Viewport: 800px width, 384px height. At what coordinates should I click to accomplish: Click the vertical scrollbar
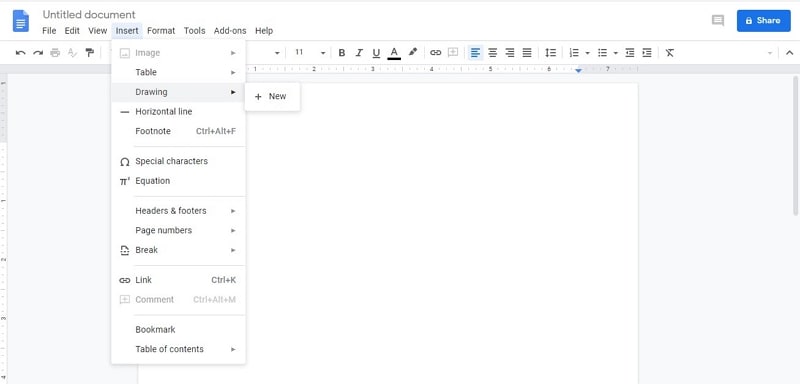click(x=796, y=145)
